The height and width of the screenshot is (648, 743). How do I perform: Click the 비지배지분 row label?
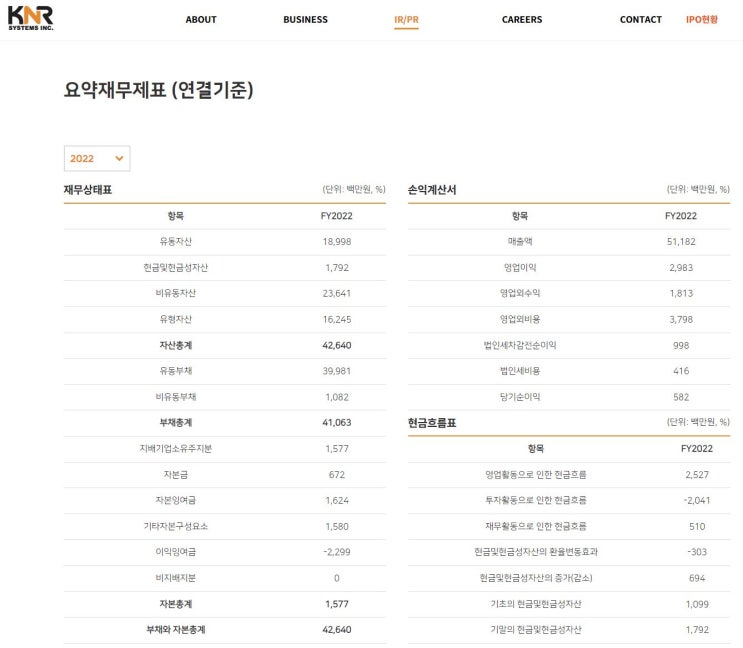pyautogui.click(x=176, y=578)
